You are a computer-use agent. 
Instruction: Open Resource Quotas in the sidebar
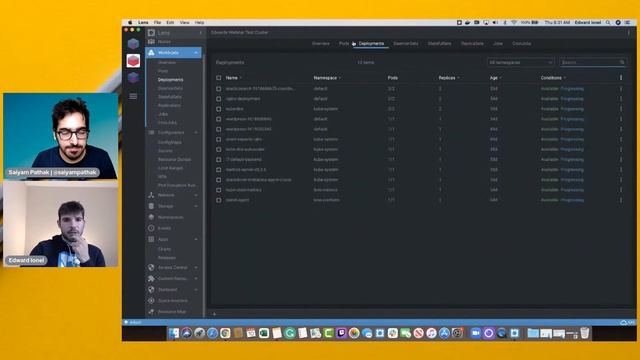tap(174, 159)
